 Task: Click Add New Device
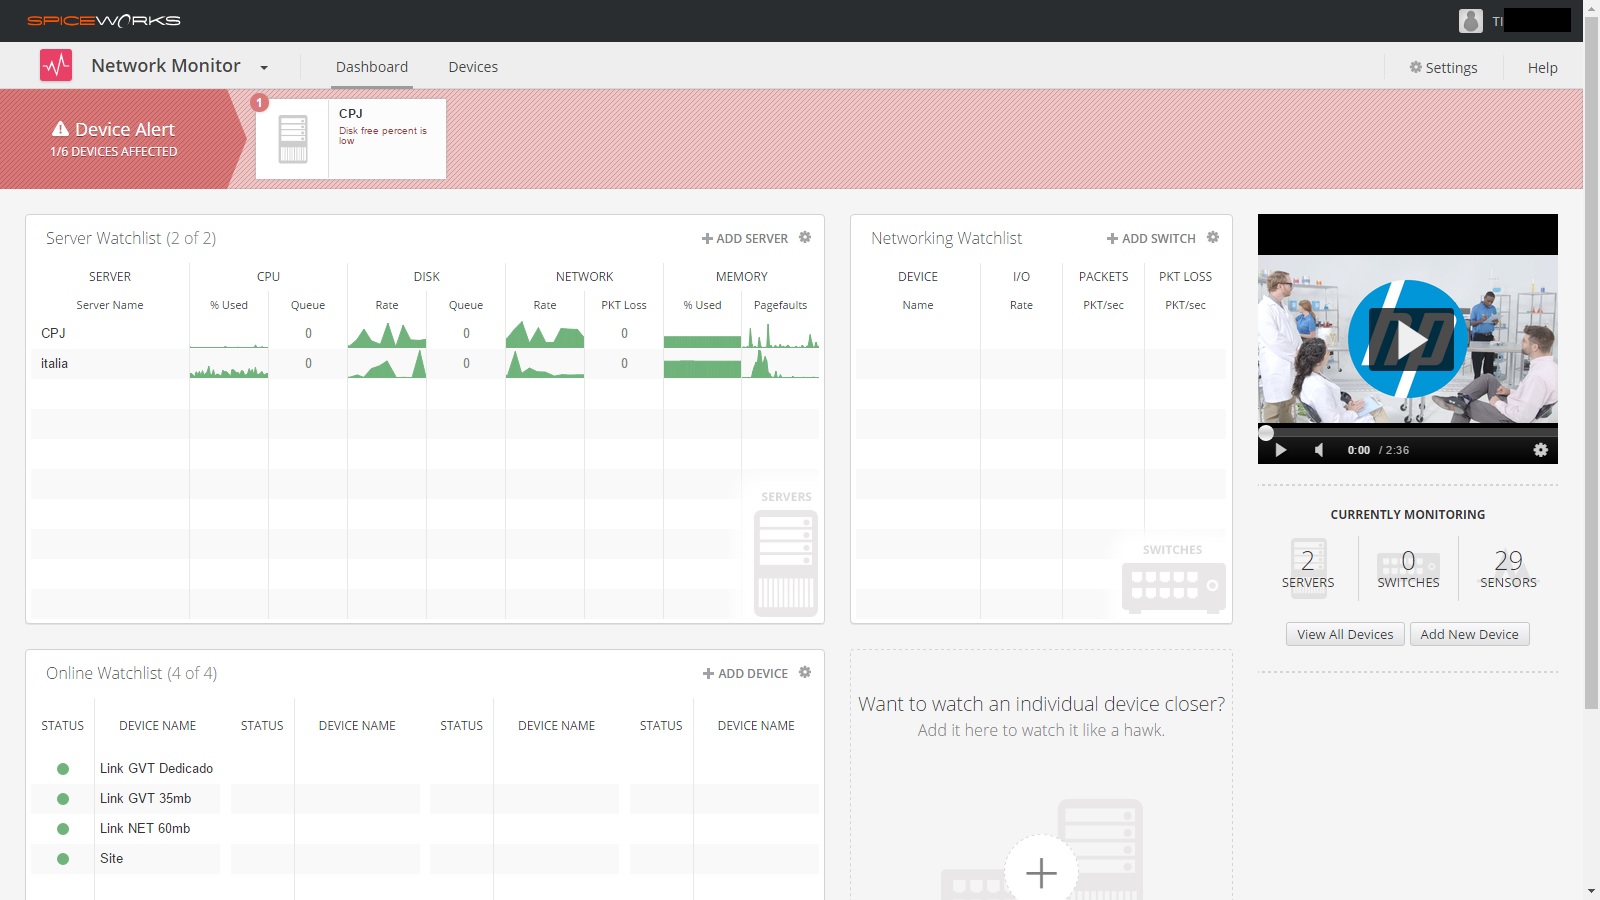(1469, 633)
